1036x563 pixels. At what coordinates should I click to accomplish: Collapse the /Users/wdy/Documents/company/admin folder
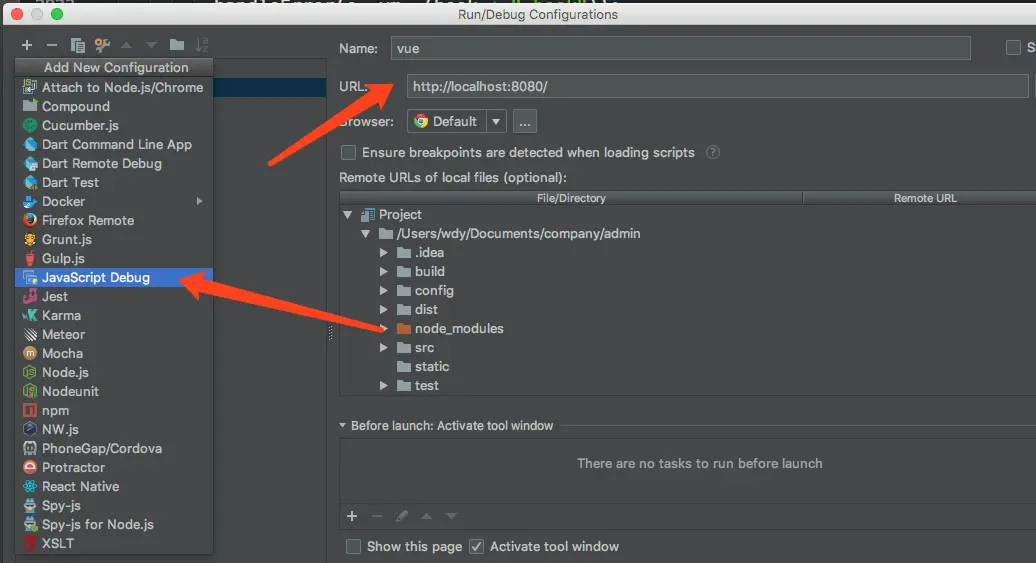pos(365,234)
